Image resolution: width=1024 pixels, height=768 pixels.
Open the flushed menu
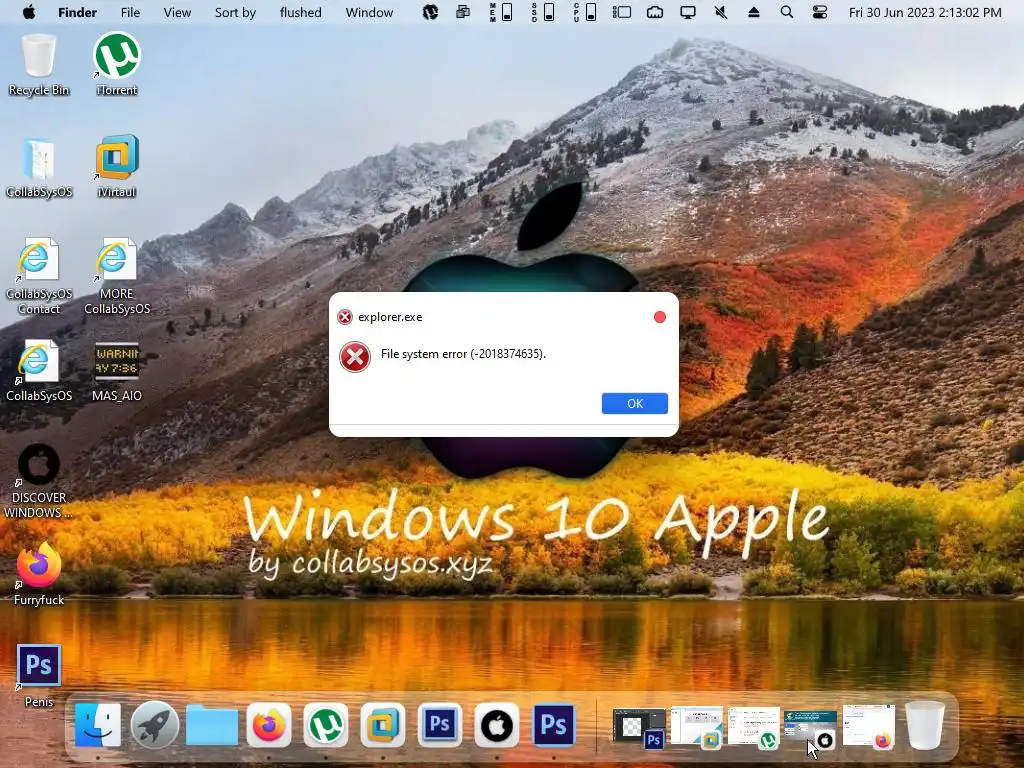[300, 12]
